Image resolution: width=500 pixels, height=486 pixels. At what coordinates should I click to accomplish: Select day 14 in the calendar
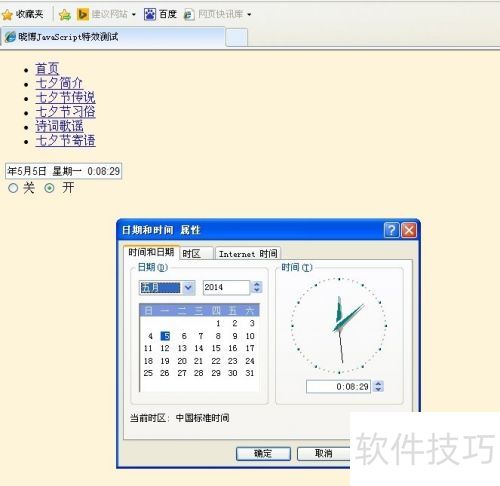199,348
